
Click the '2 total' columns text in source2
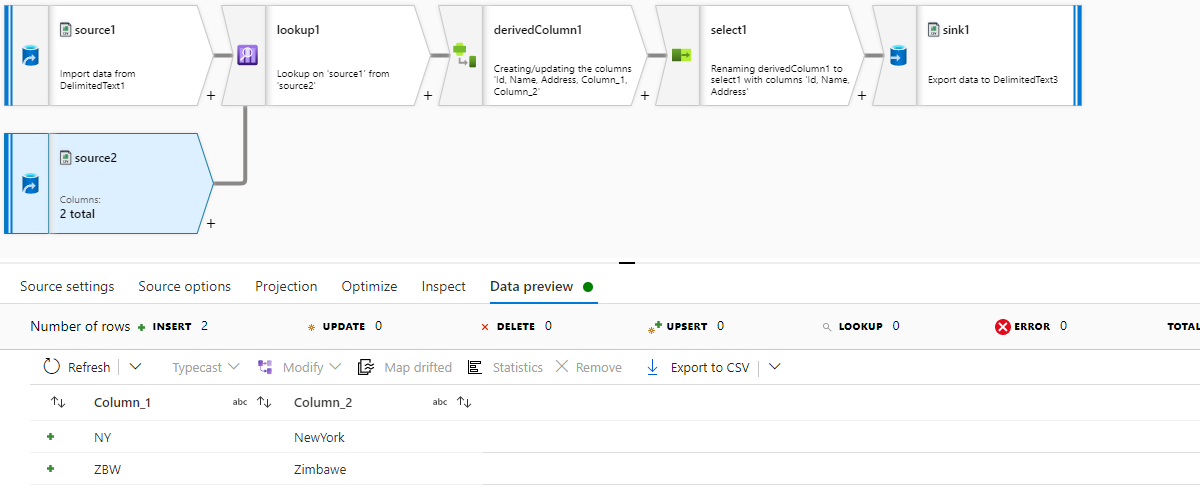(x=77, y=213)
